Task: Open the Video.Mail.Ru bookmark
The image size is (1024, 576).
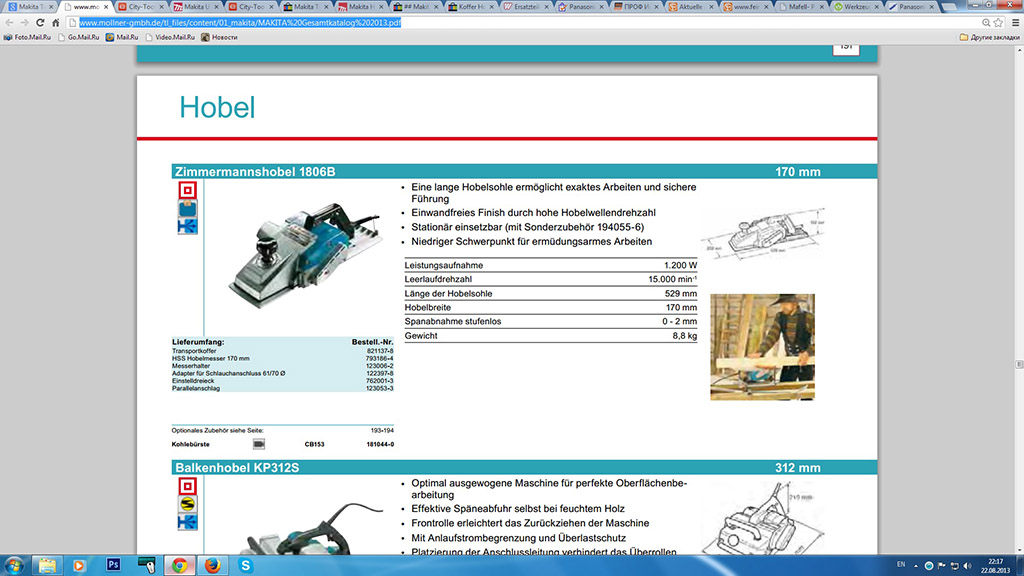Action: click(x=170, y=37)
